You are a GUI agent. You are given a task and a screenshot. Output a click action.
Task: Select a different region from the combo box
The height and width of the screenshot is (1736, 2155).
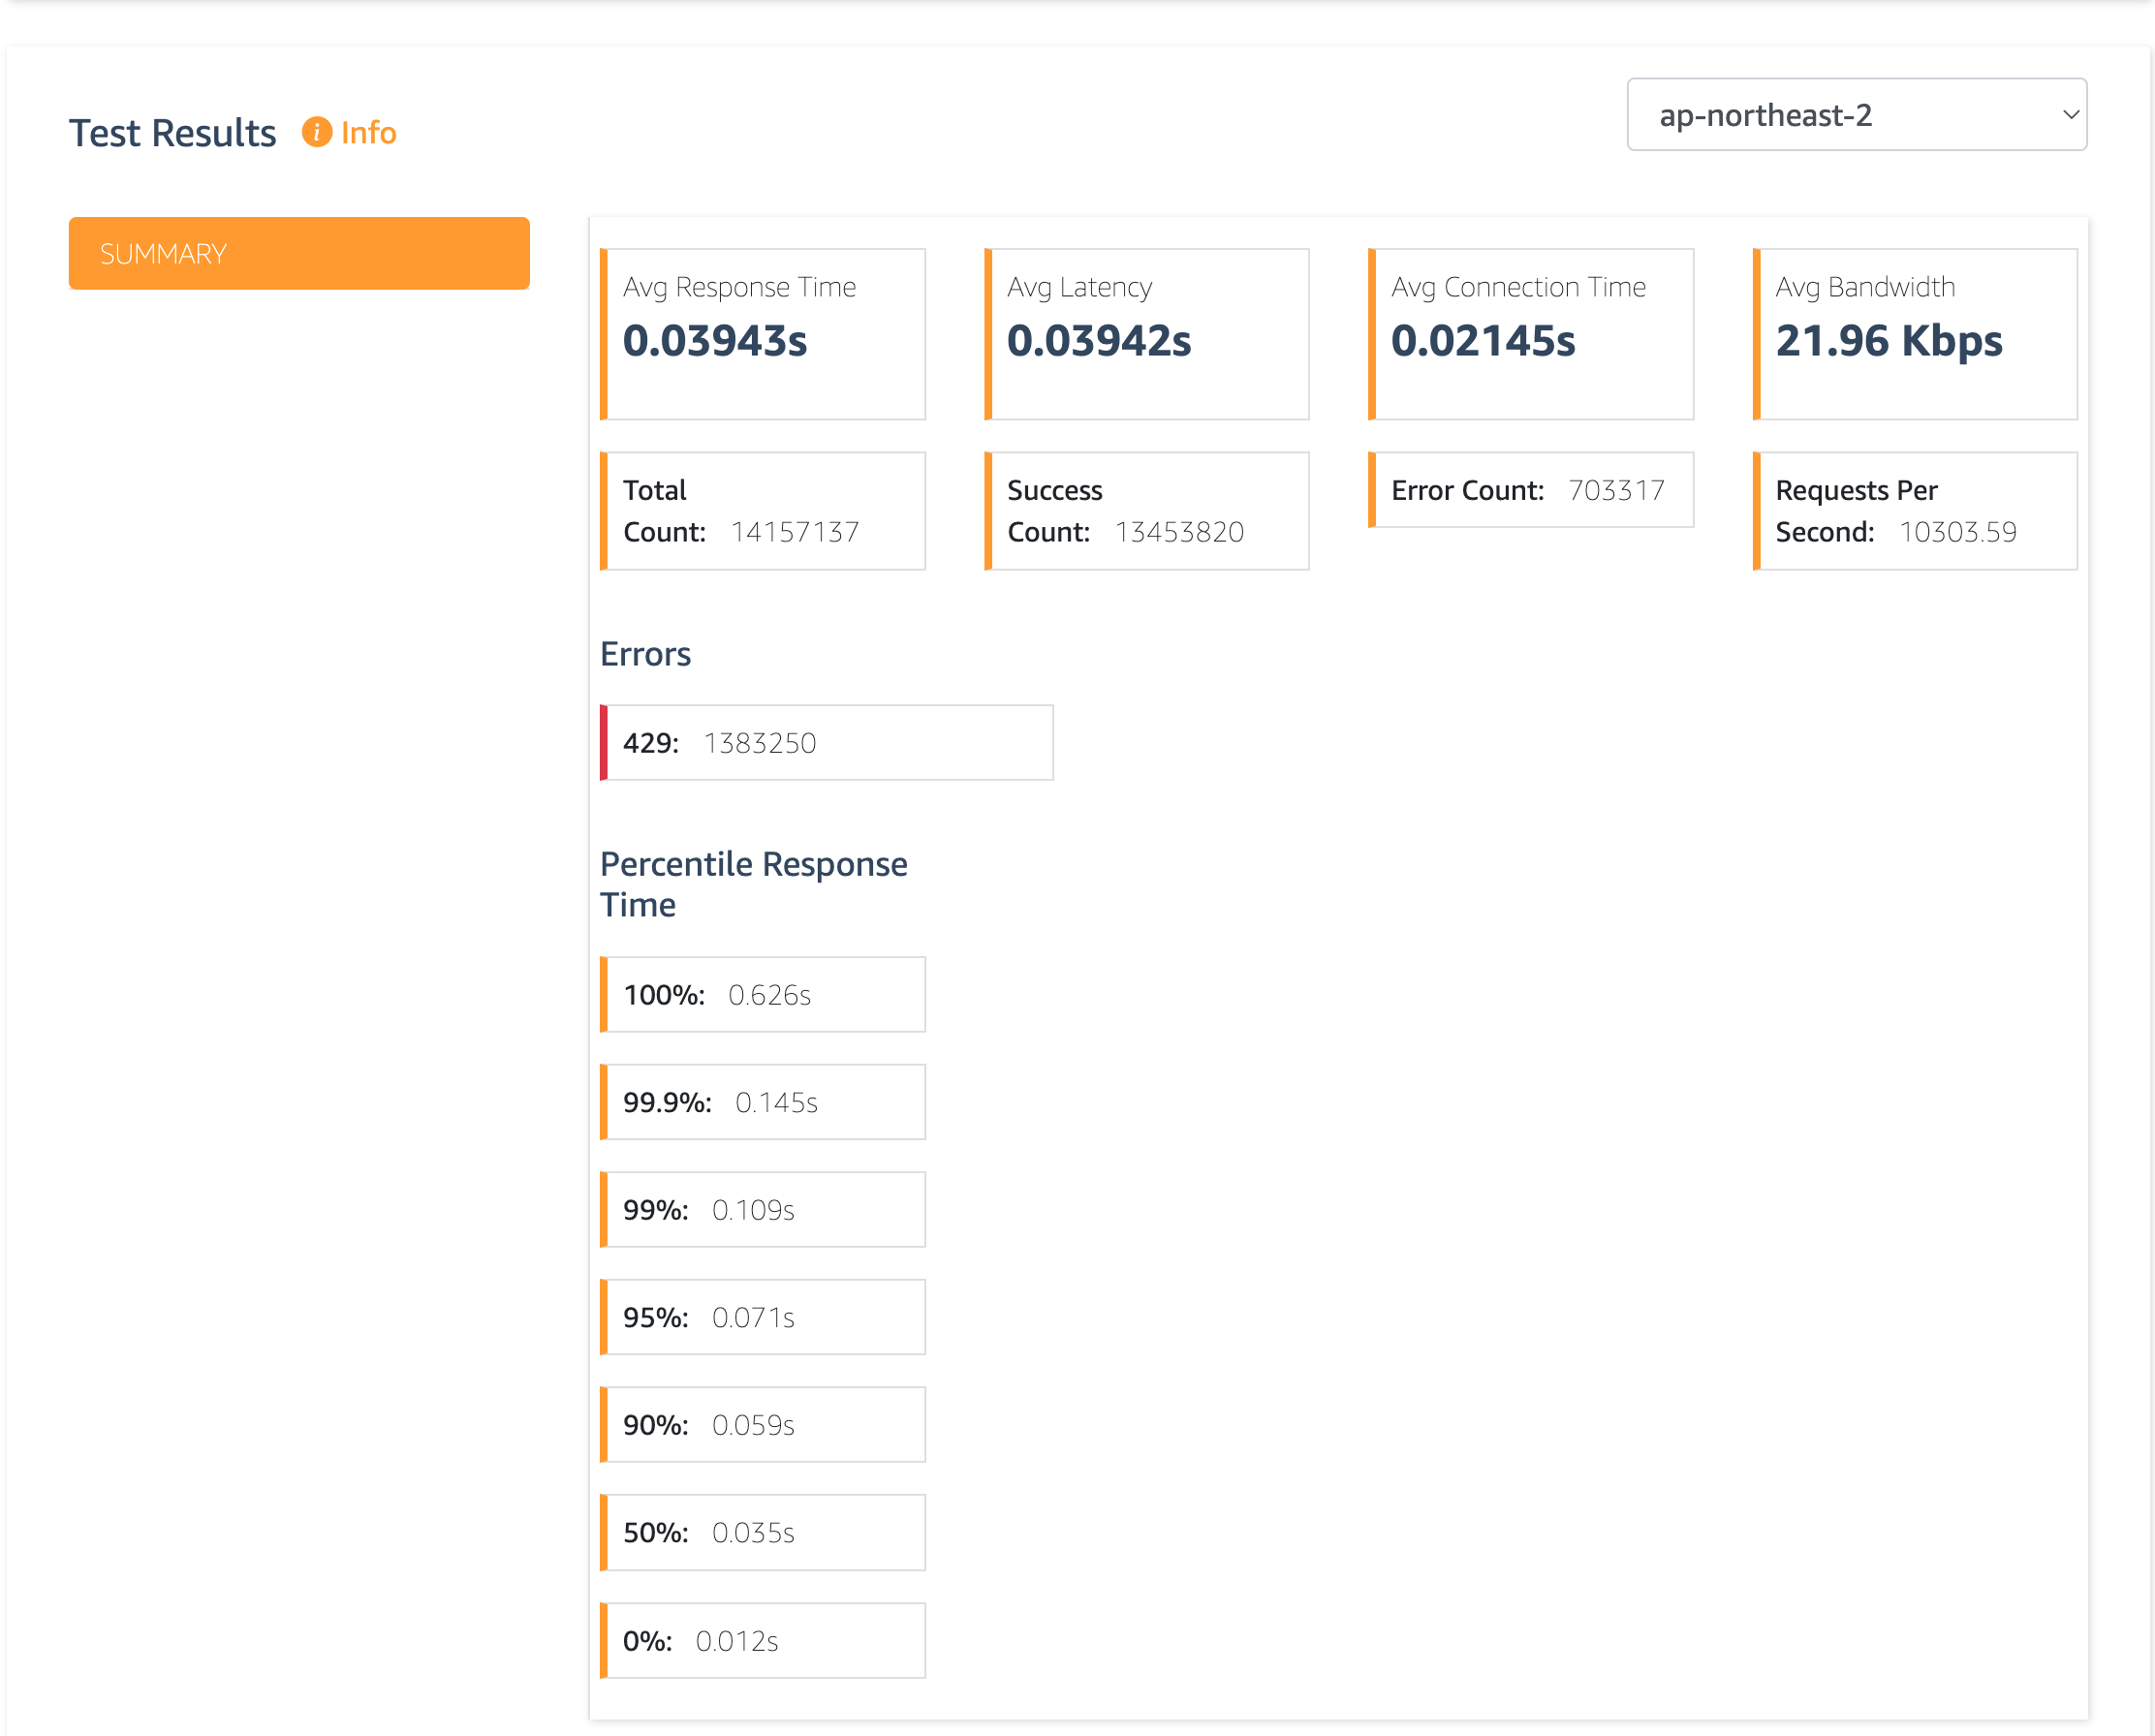point(1855,114)
